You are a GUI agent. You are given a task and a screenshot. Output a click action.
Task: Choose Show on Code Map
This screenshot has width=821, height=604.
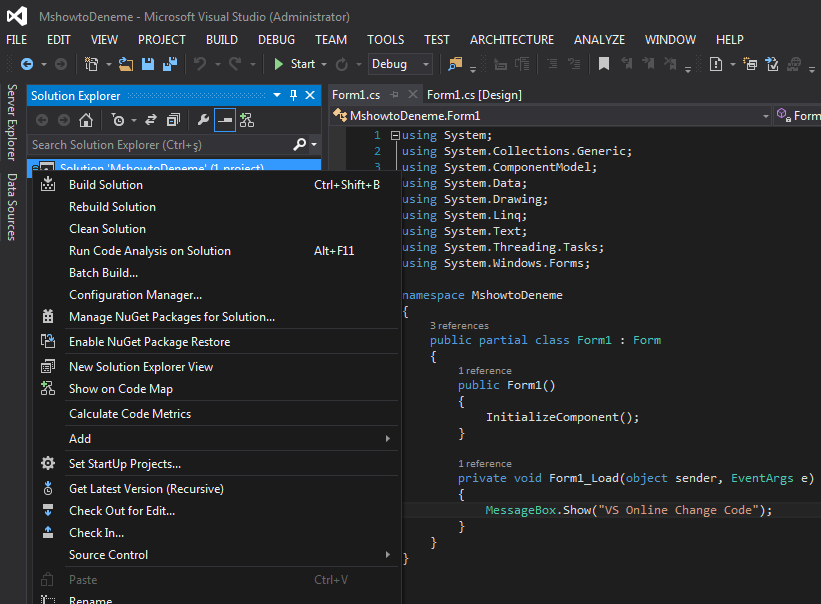click(x=217, y=389)
